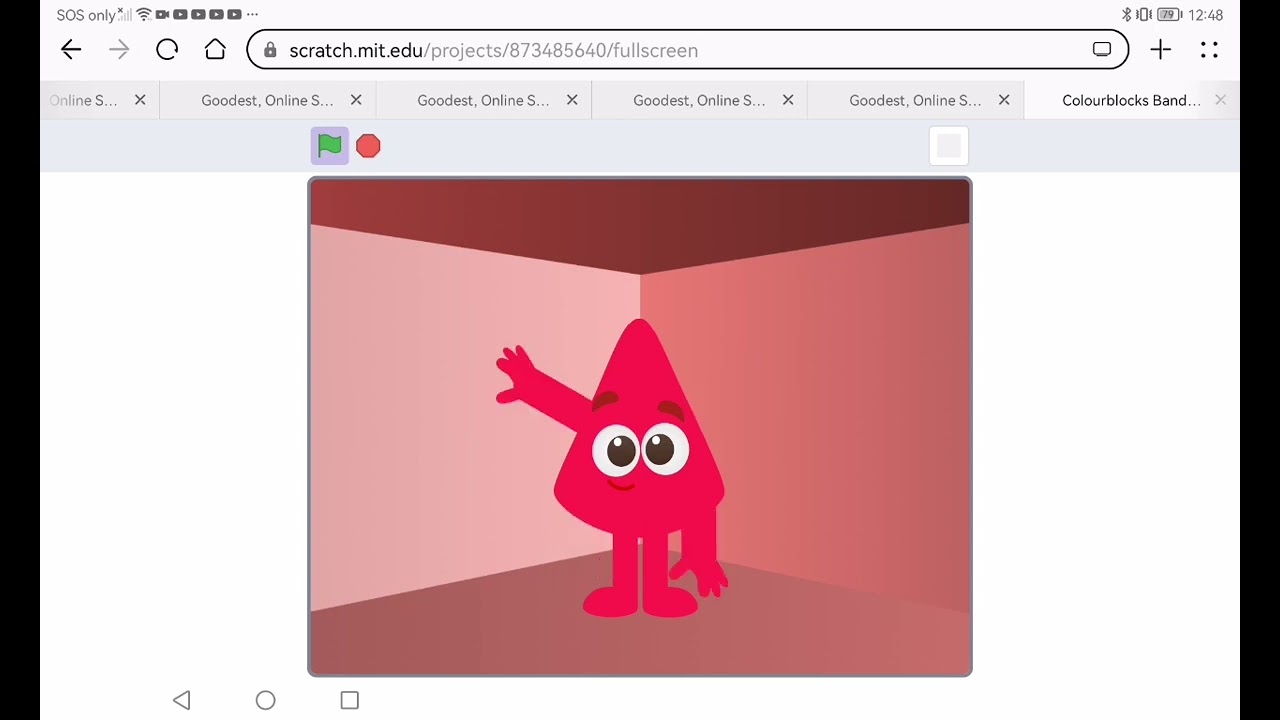Tap the 12:48 clock text

(1206, 15)
